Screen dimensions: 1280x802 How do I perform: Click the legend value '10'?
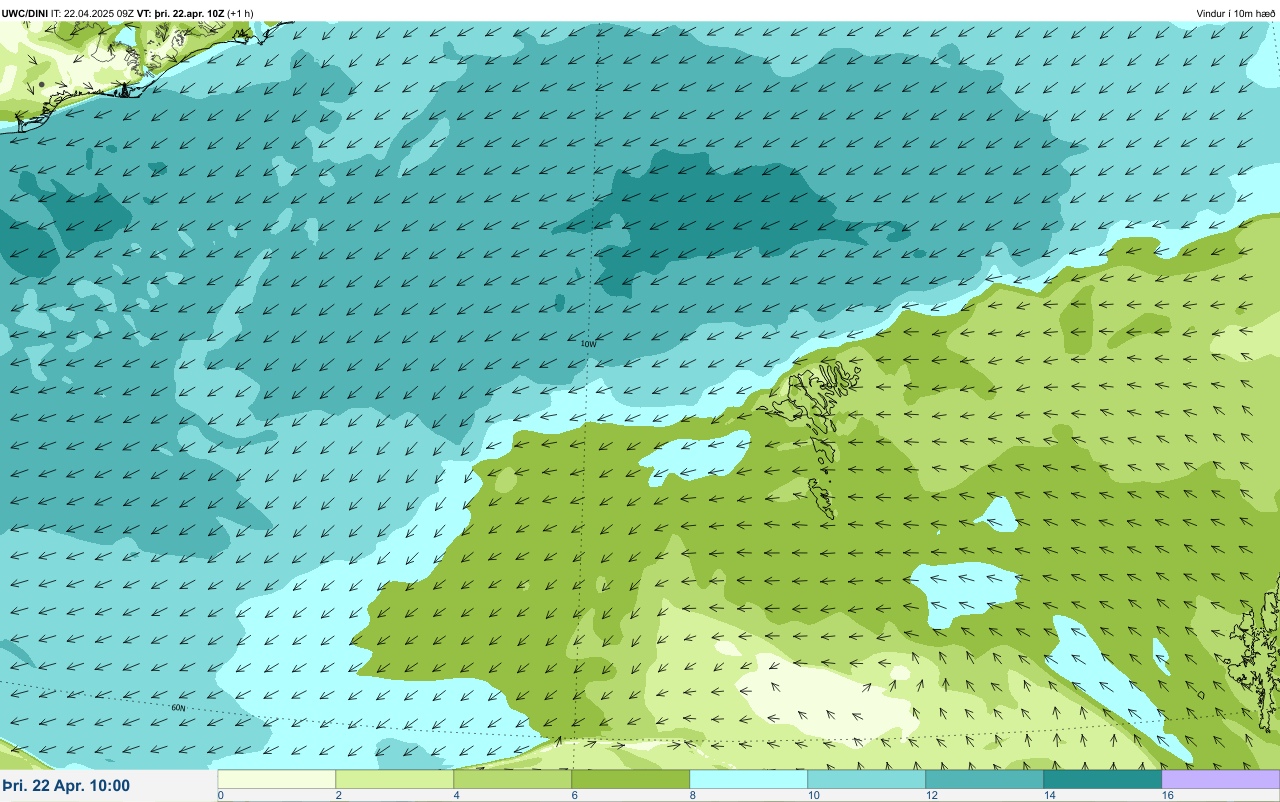pyautogui.click(x=813, y=795)
